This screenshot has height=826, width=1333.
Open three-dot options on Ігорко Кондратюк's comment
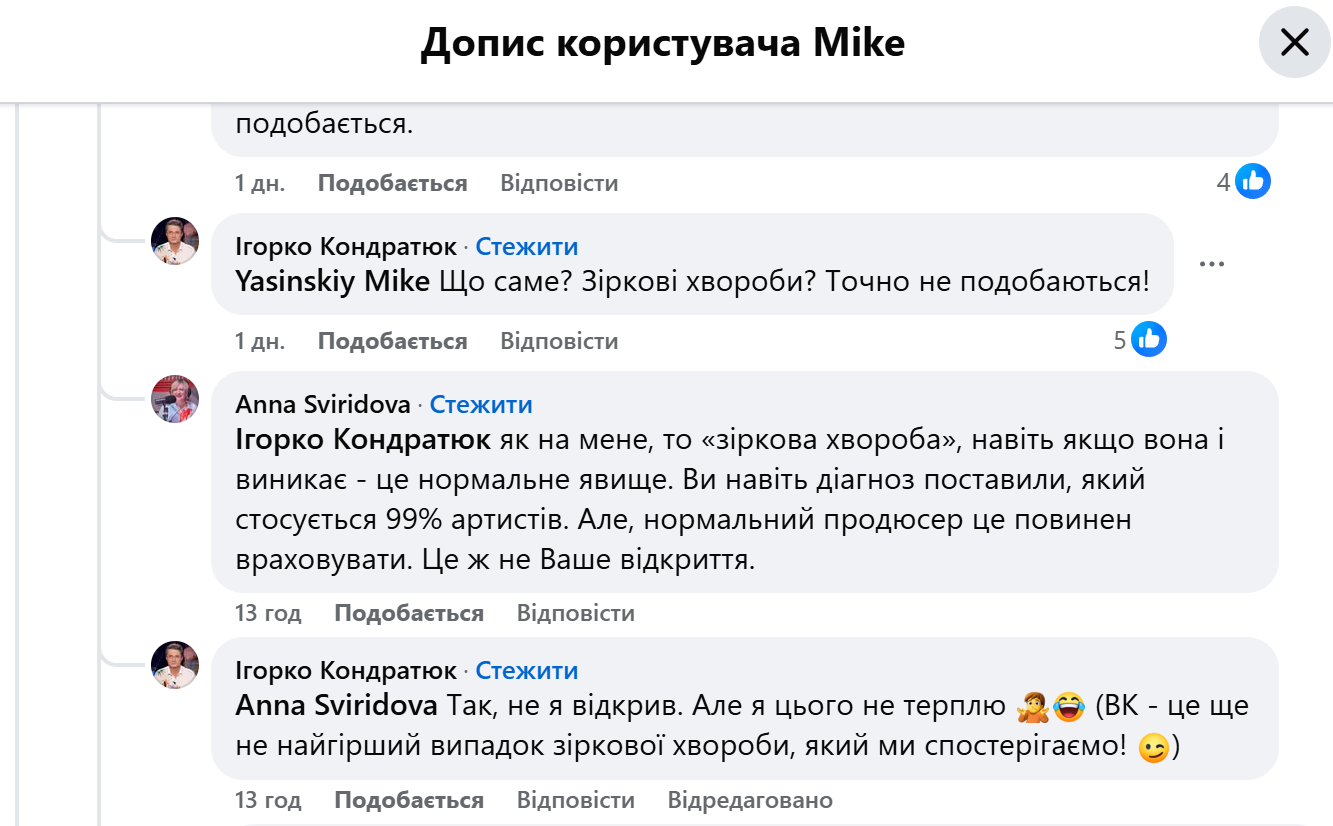coord(1211,264)
